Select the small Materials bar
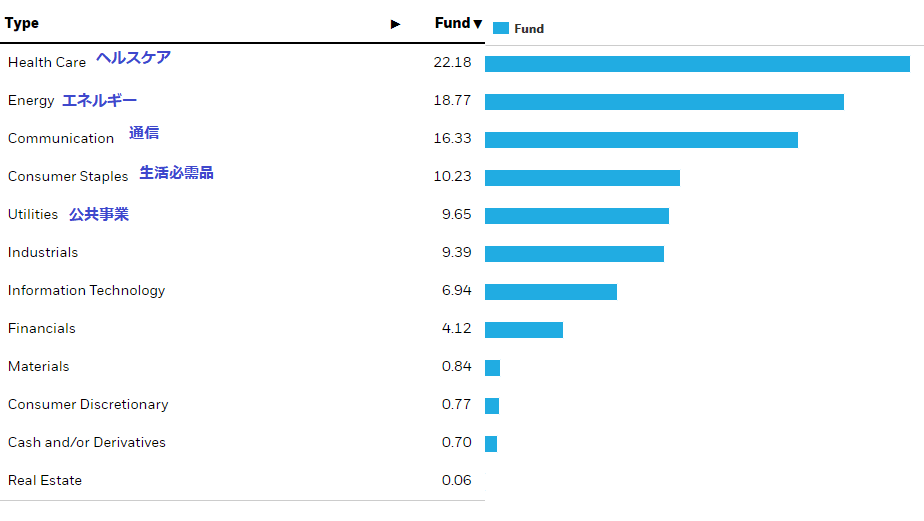This screenshot has height=521, width=924. pos(492,368)
